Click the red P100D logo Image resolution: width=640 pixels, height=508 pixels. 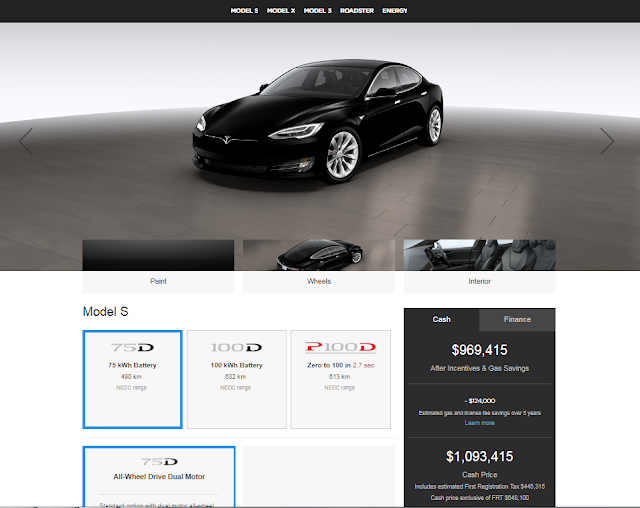pos(340,347)
